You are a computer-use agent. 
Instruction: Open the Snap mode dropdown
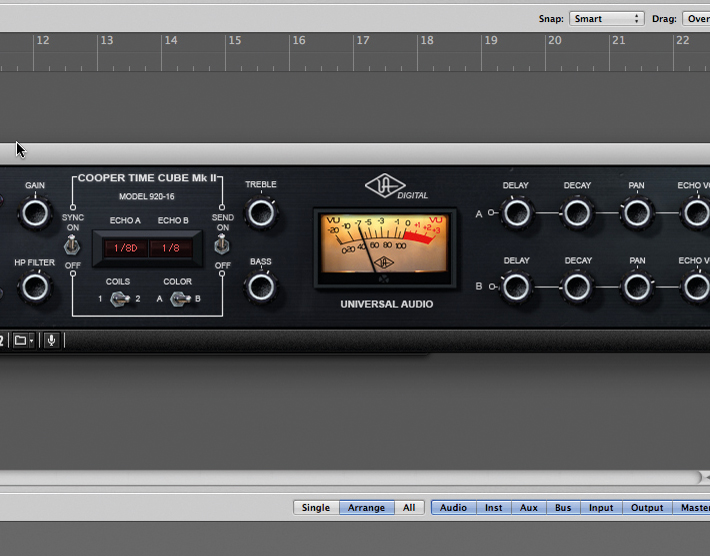(606, 19)
